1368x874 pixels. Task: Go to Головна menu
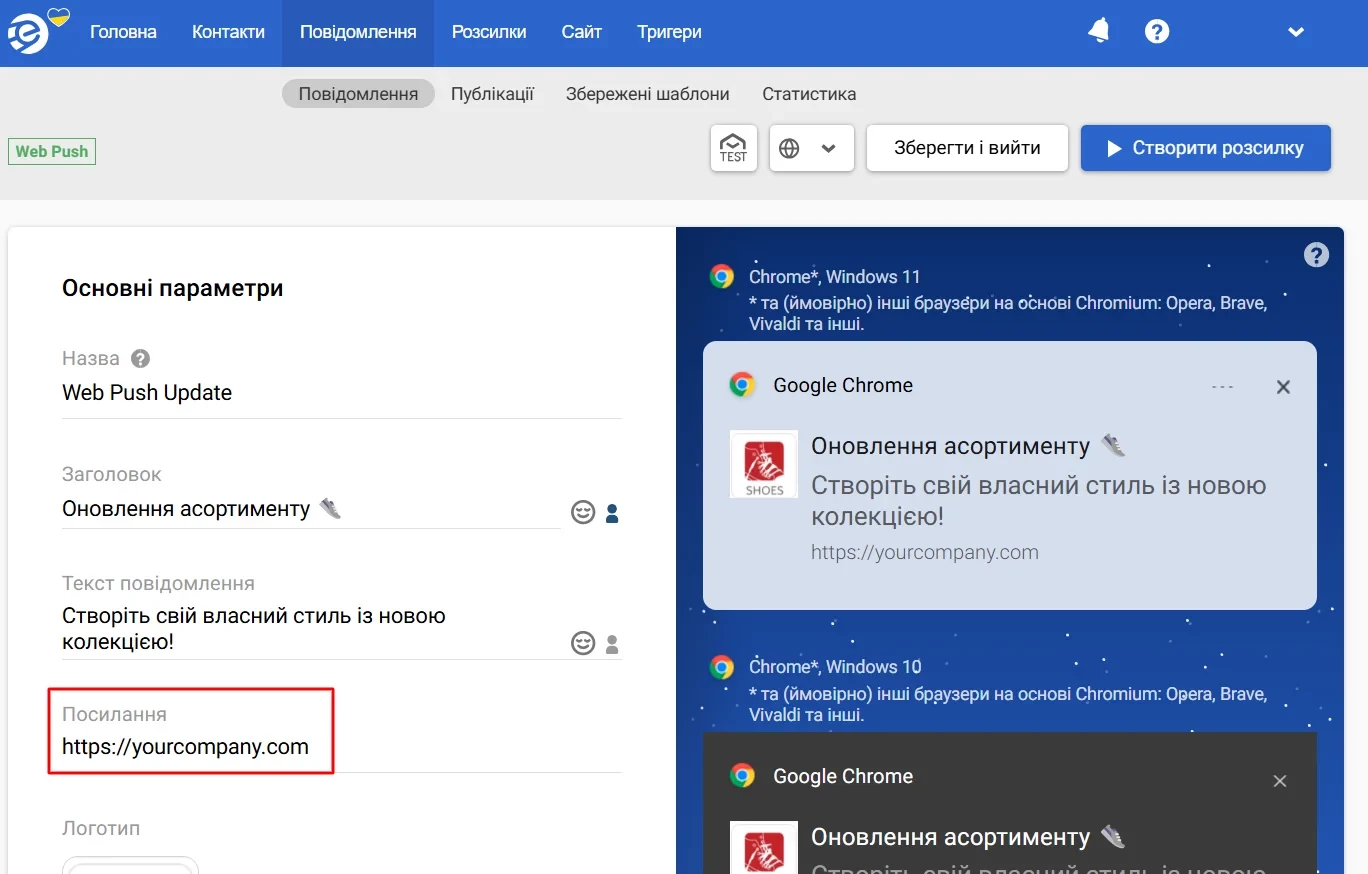(123, 32)
